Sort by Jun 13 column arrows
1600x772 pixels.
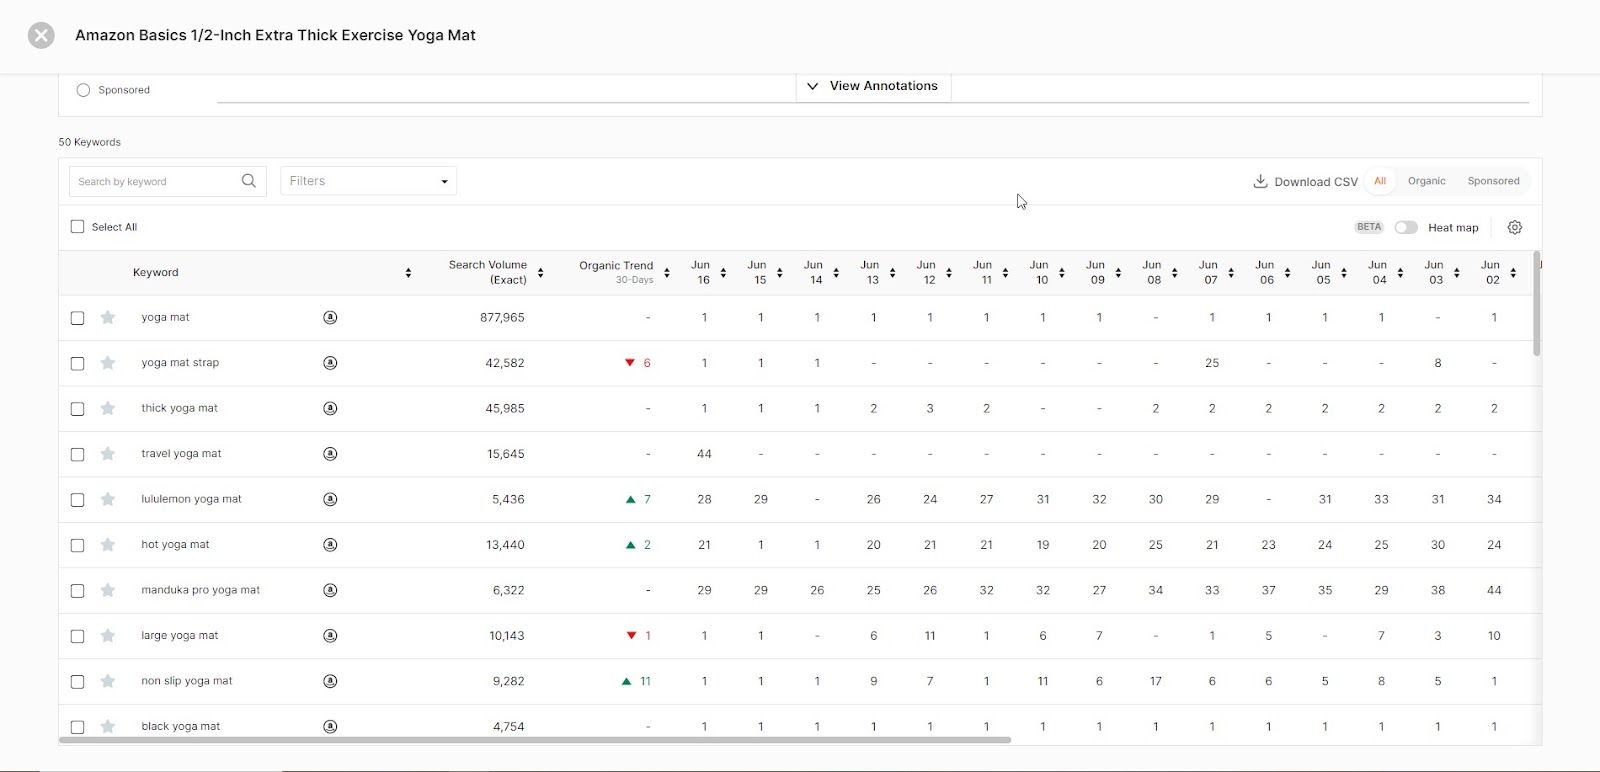[x=892, y=273]
